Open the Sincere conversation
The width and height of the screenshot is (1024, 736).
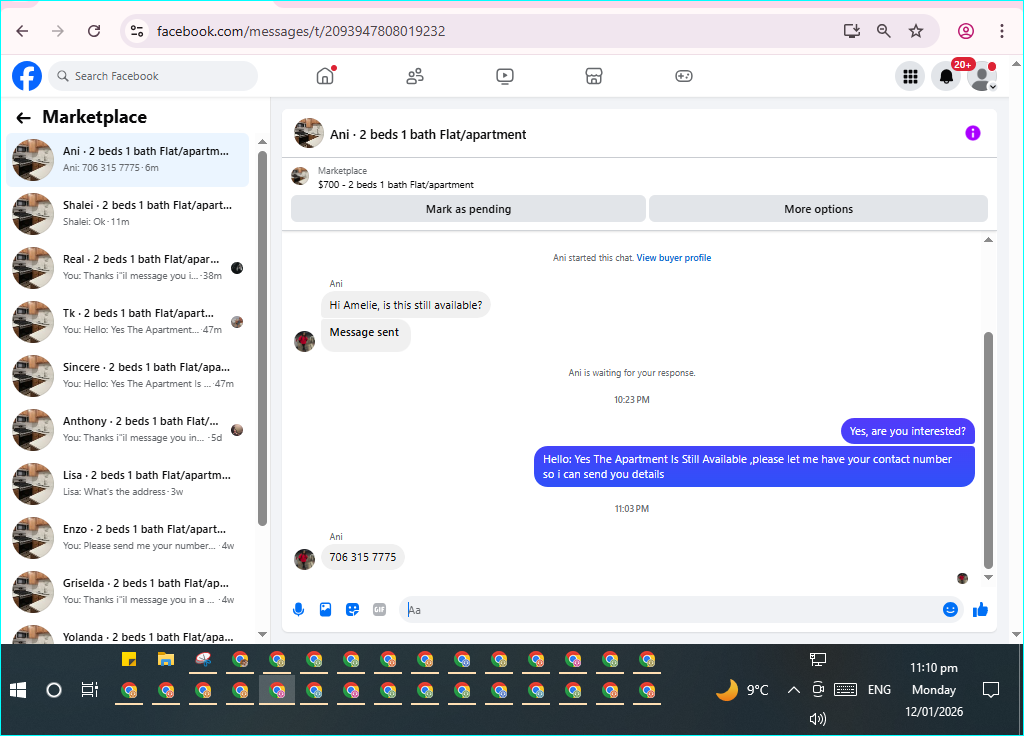(x=128, y=376)
